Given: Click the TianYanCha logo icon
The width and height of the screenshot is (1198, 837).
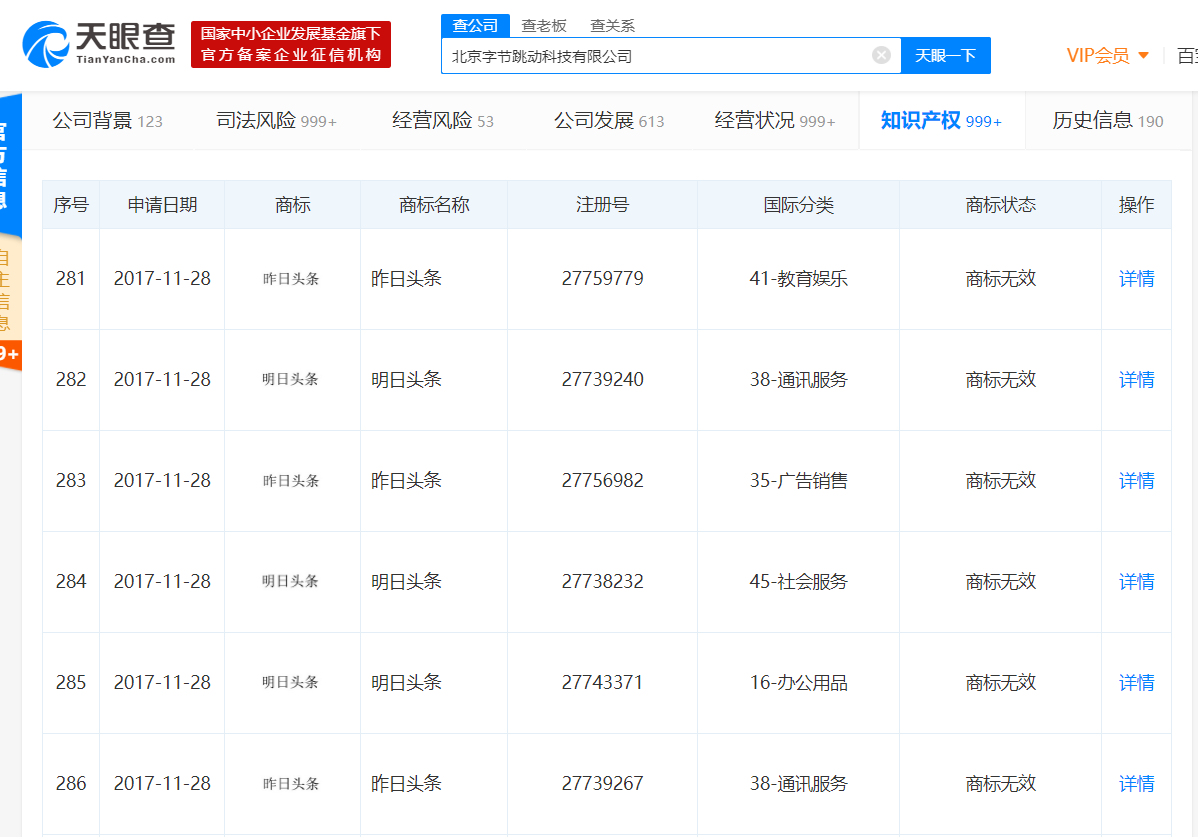Looking at the screenshot, I should [45, 44].
